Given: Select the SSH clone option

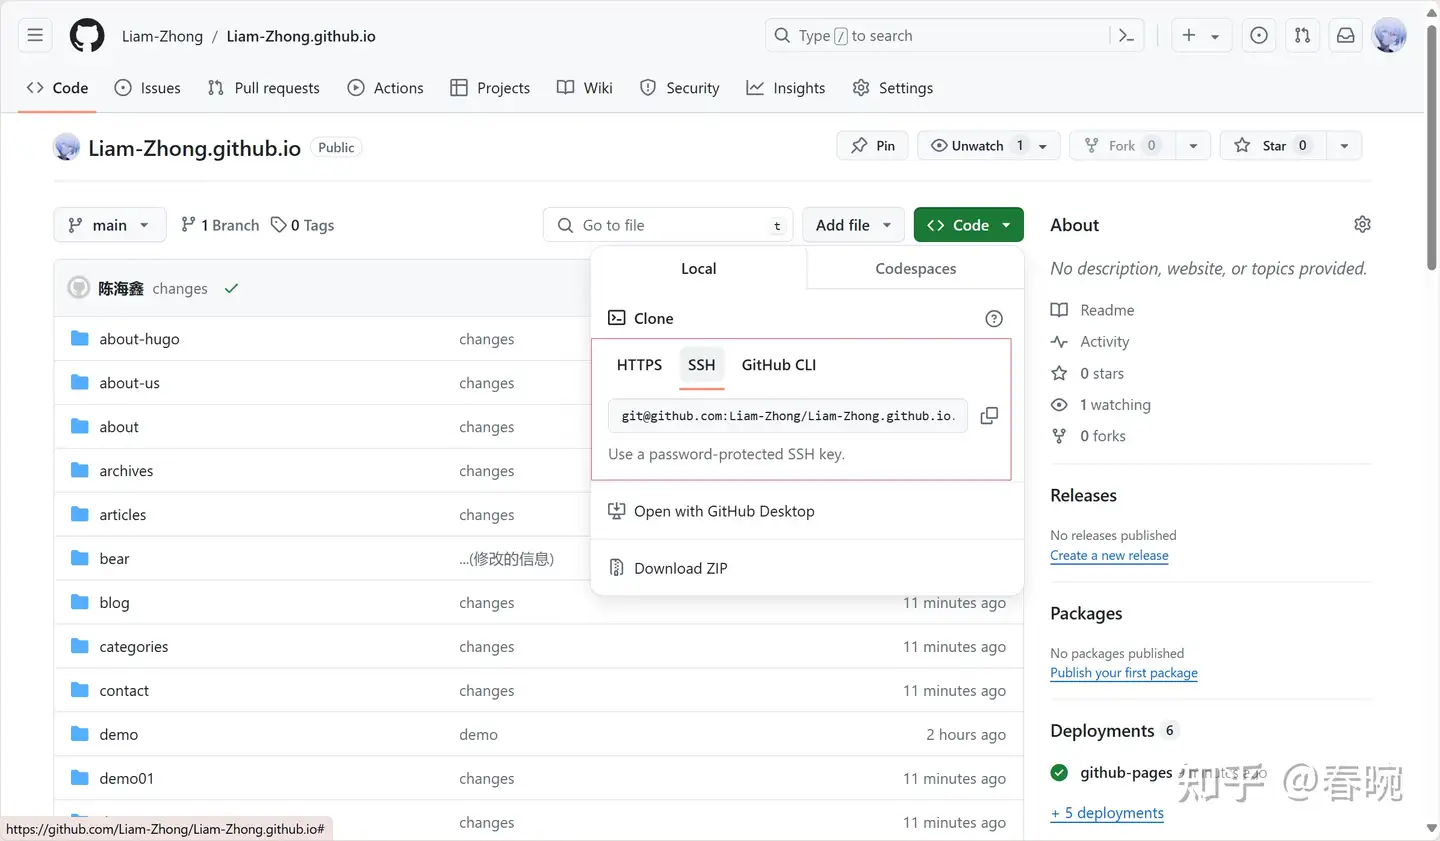Looking at the screenshot, I should tap(702, 365).
